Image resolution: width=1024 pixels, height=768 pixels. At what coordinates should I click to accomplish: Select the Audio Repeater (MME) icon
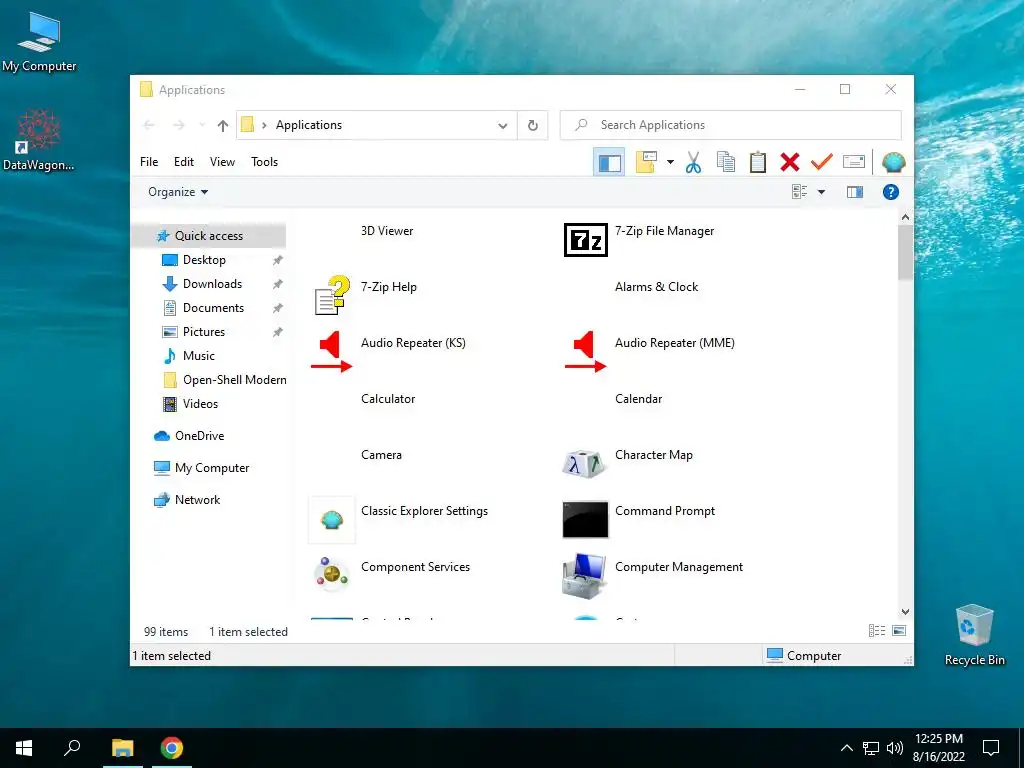click(x=586, y=351)
